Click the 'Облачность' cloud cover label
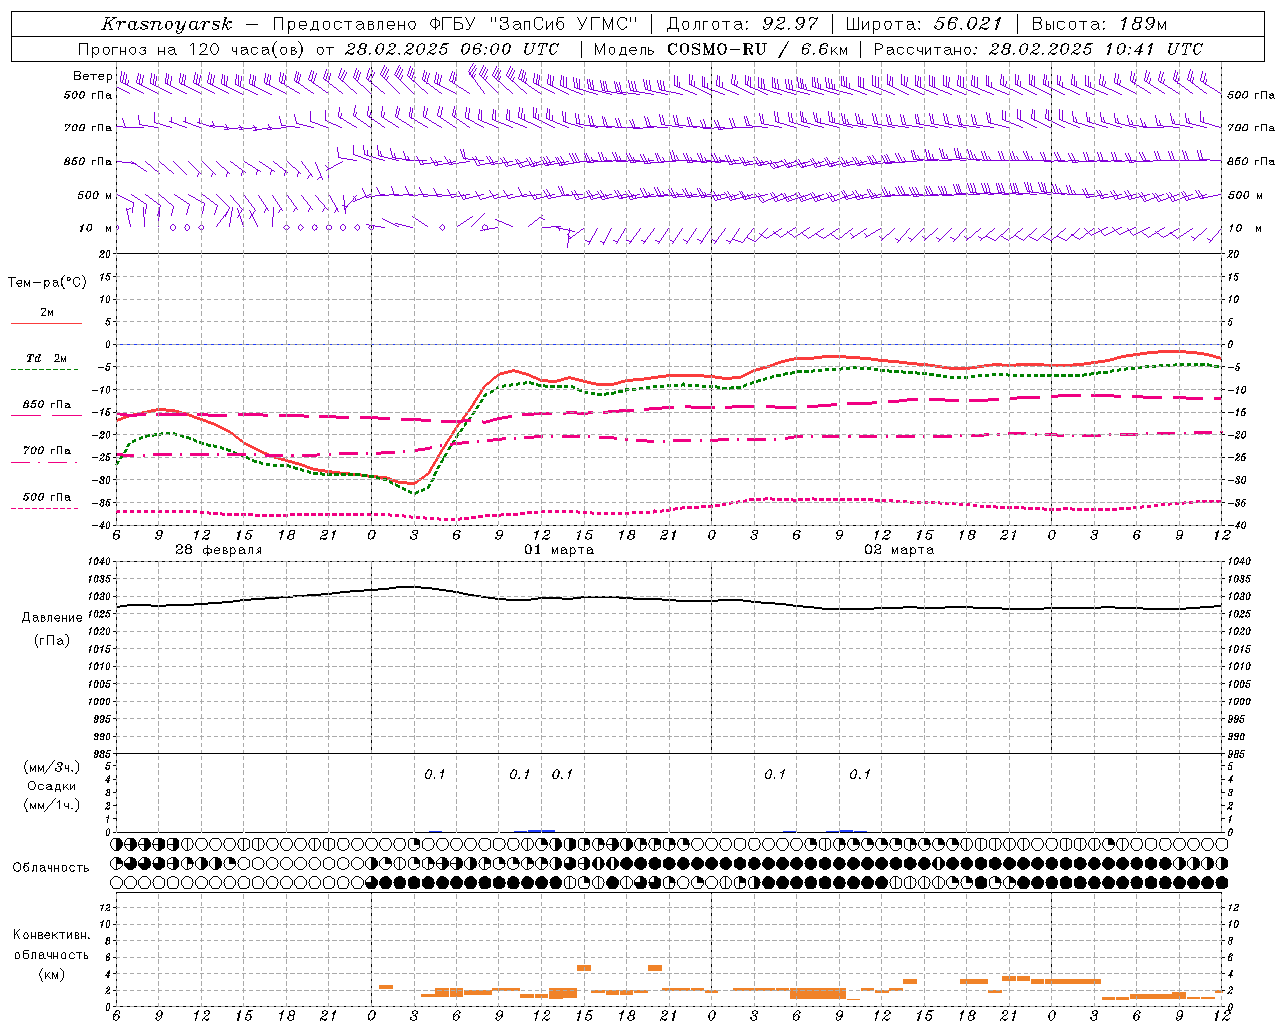 click(x=51, y=868)
